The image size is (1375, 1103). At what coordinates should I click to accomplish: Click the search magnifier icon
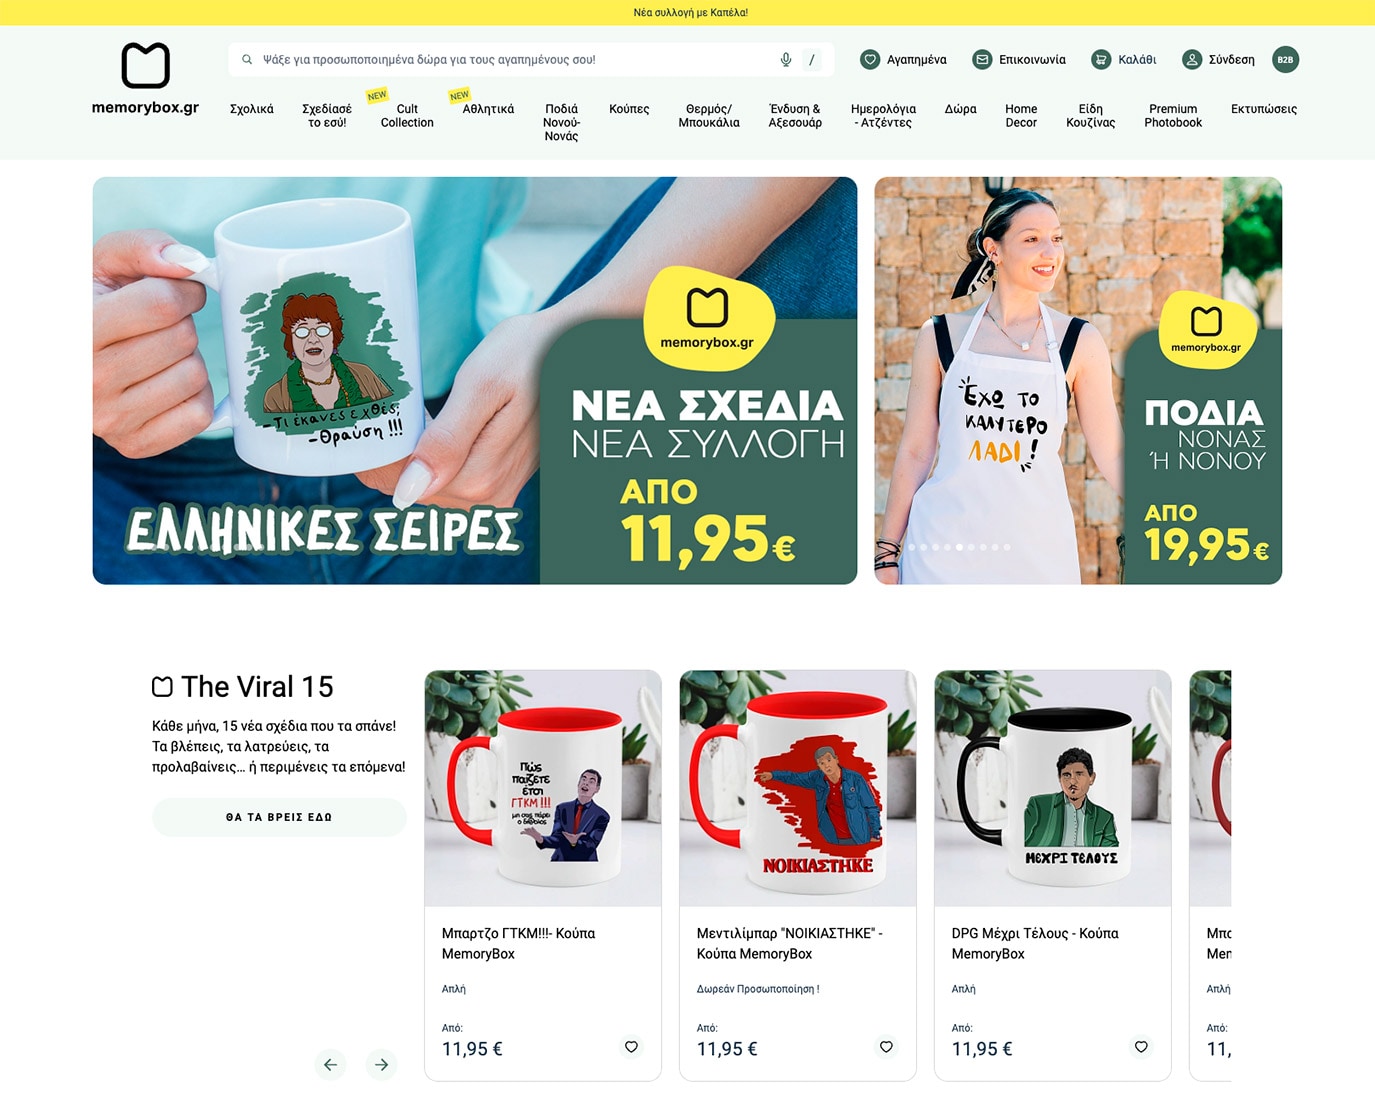click(x=247, y=60)
